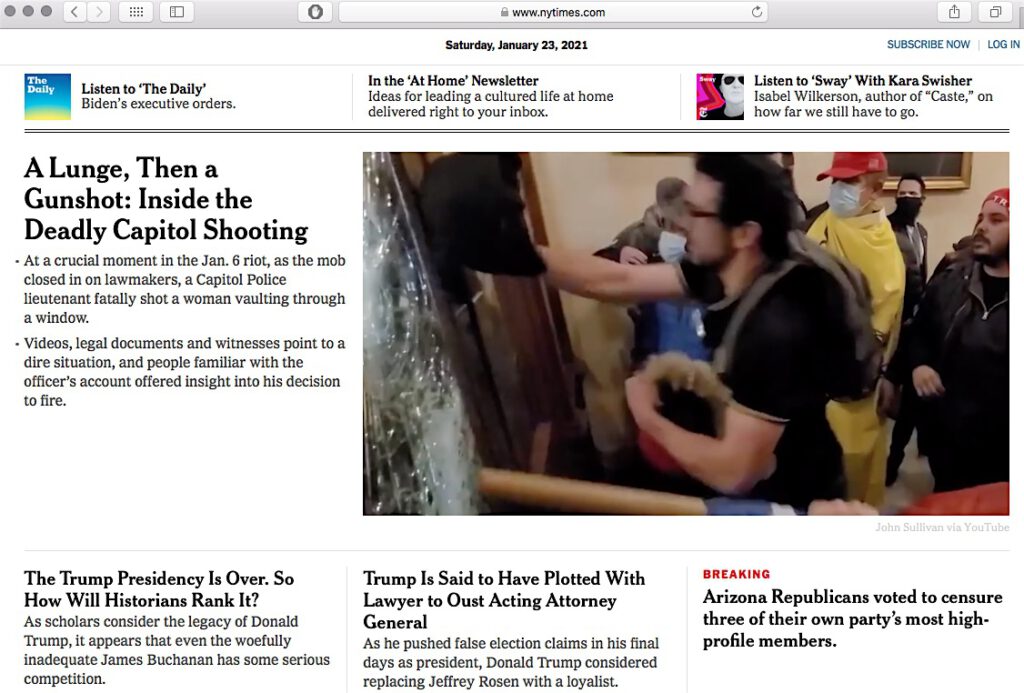Click 'As scholars consider the legacy' summary
The image size is (1024, 693).
177,650
